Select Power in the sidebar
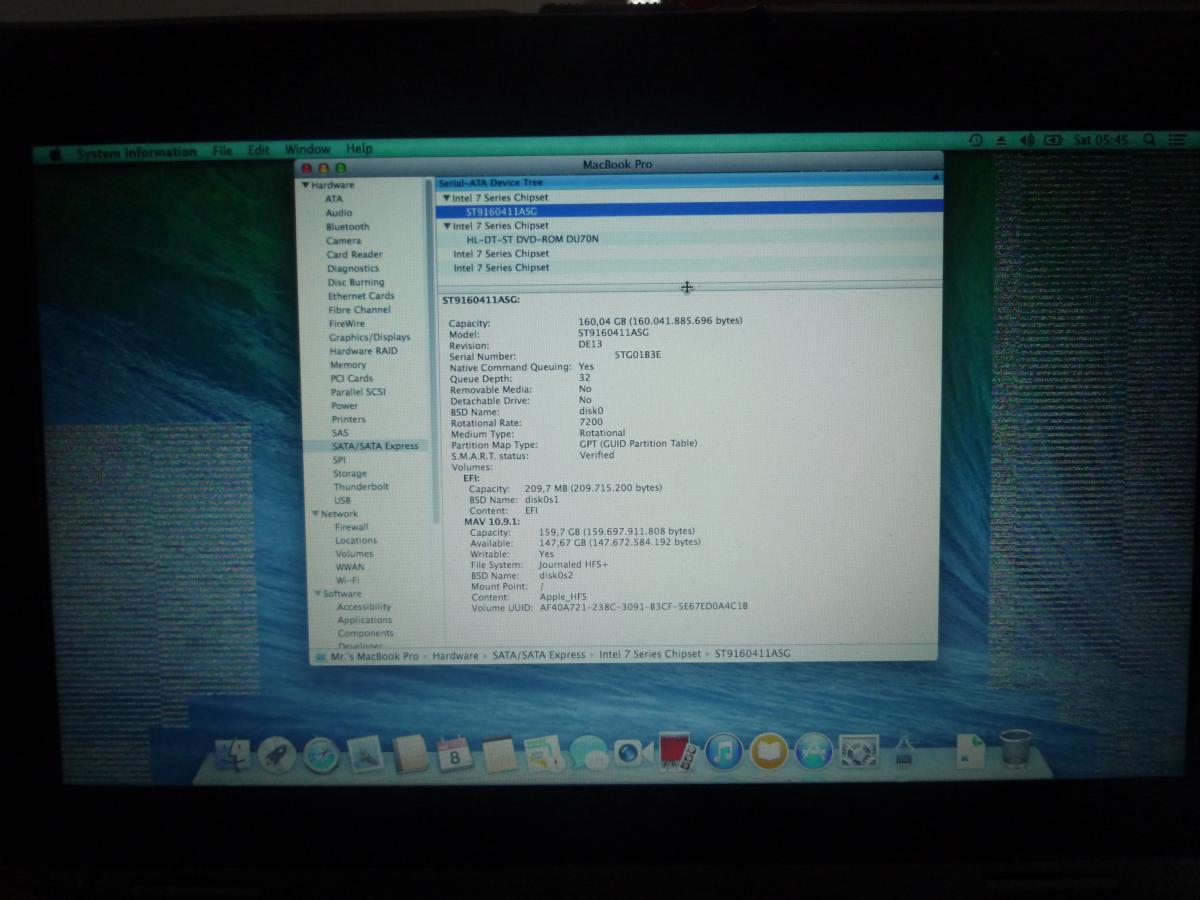1200x900 pixels. pos(344,406)
